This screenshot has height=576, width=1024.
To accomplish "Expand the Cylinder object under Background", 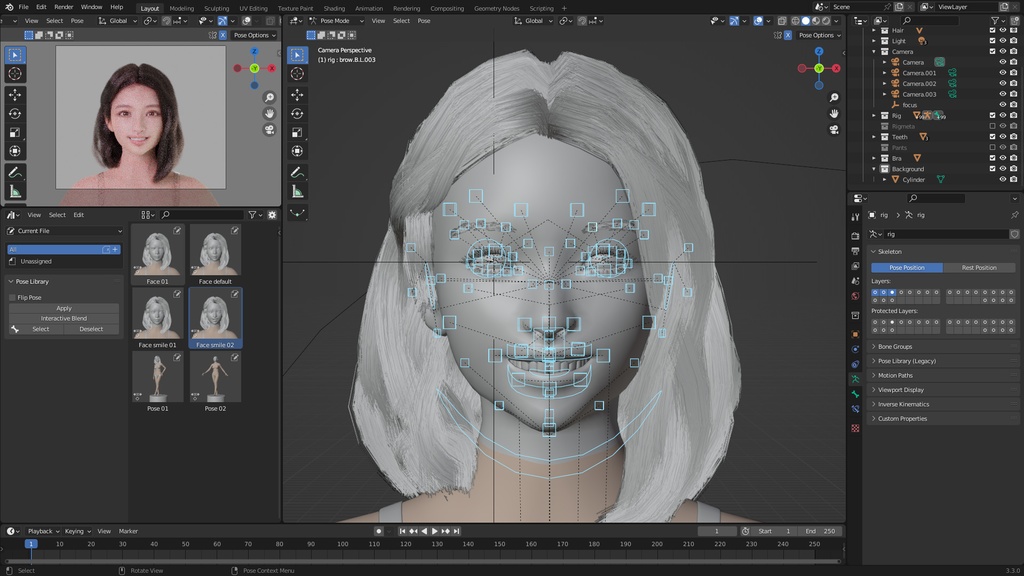I will click(x=885, y=179).
